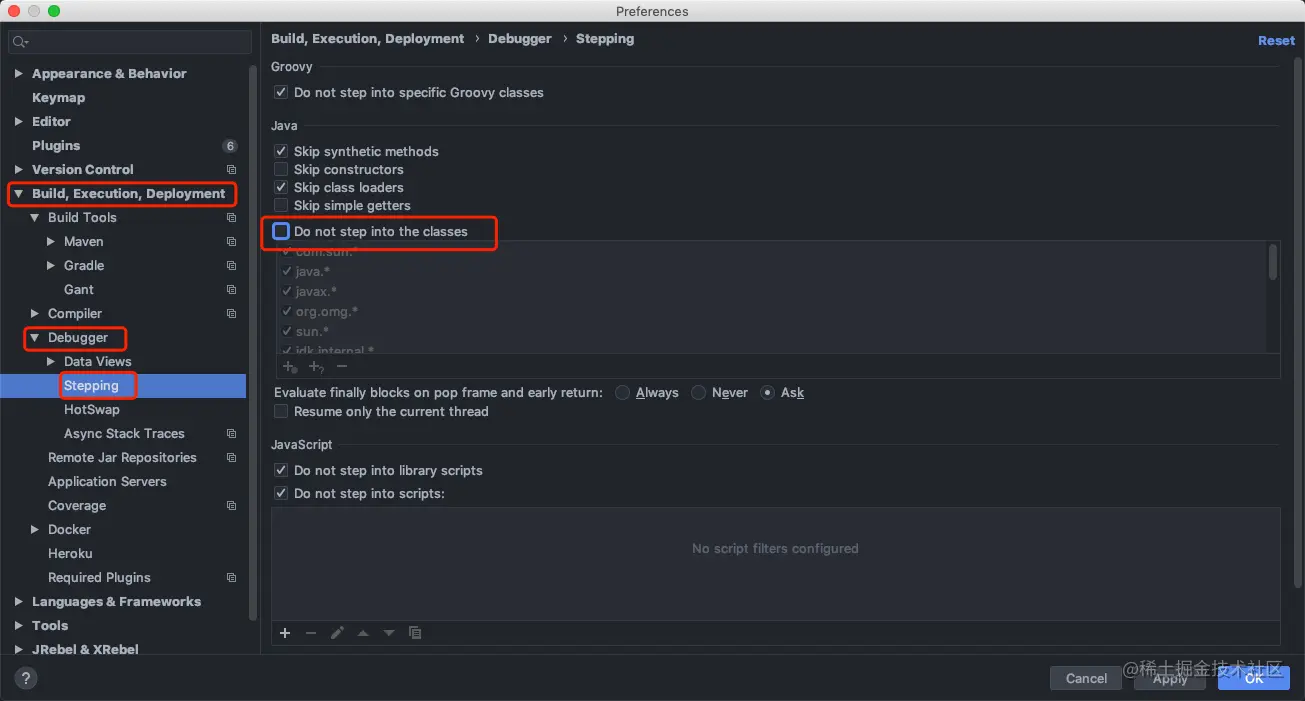Collapse the Debugger node arrow
1305x701 pixels.
tap(35, 338)
